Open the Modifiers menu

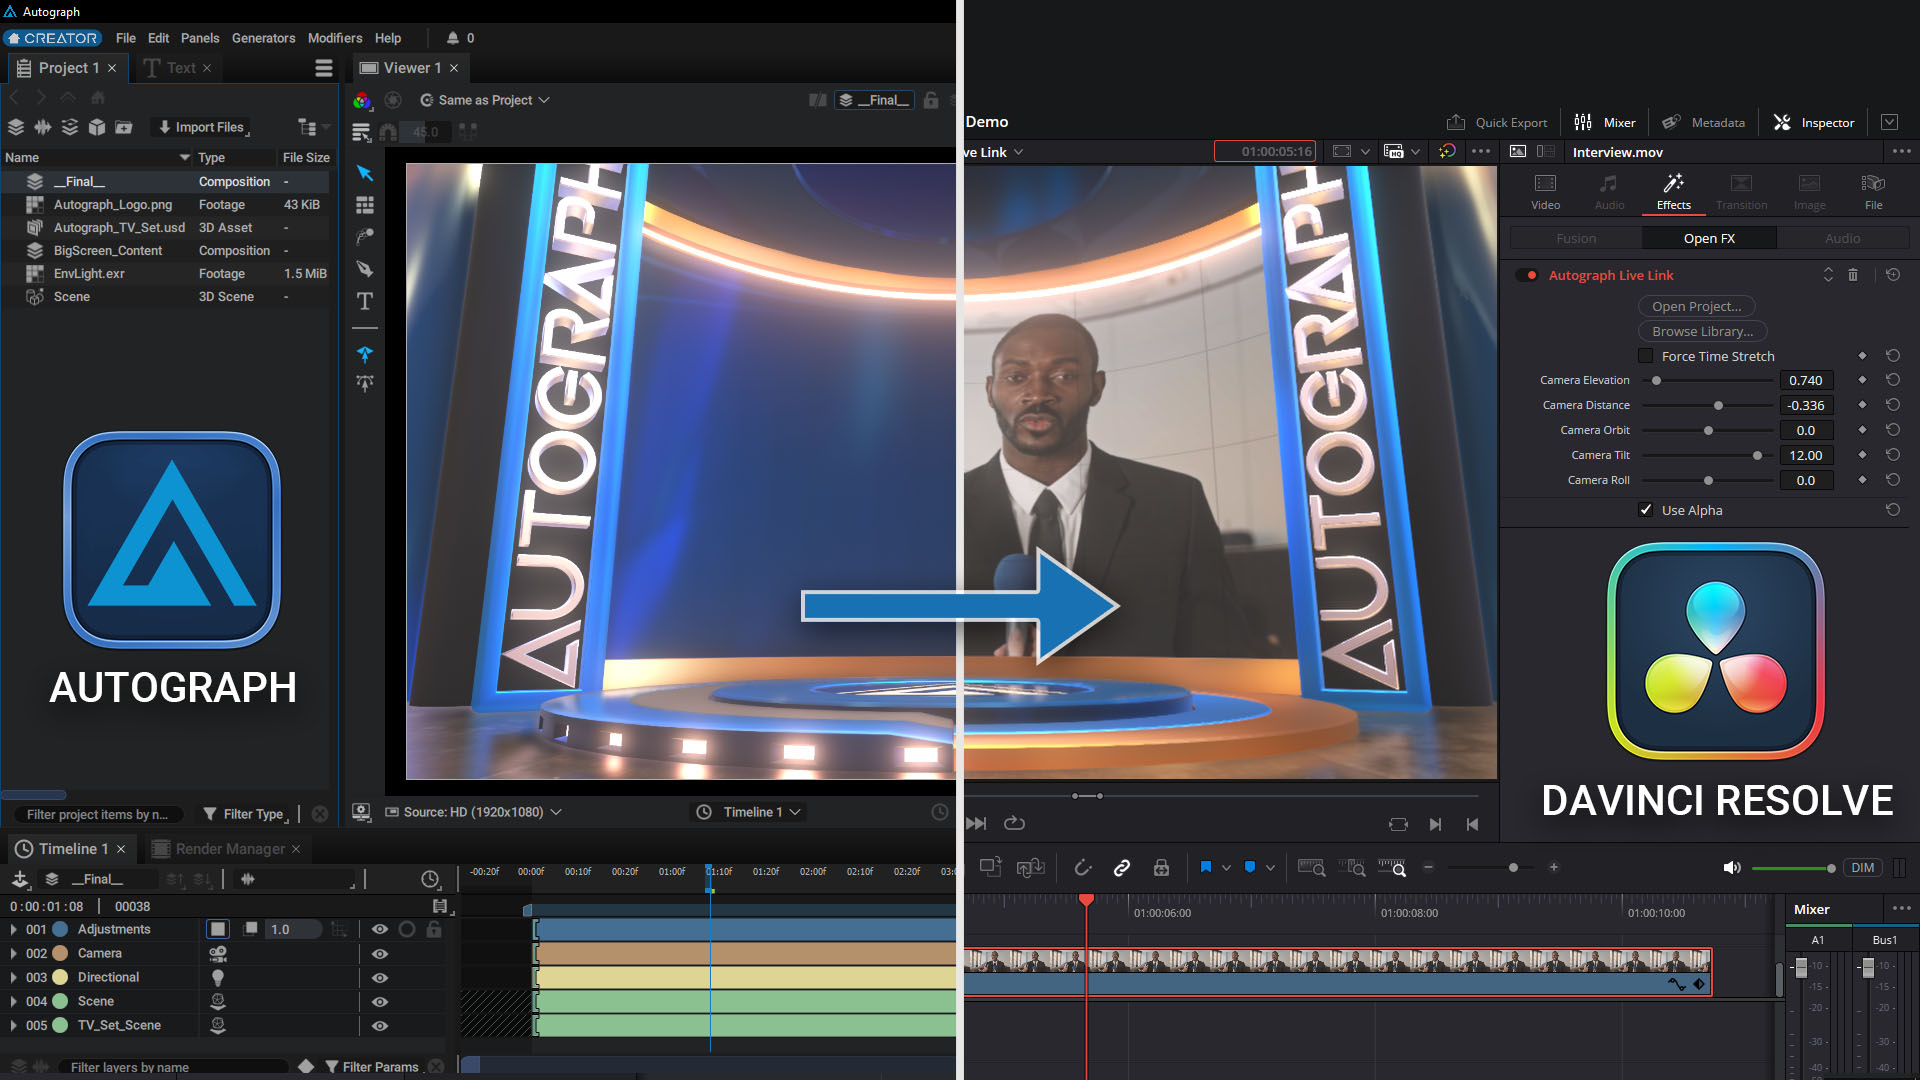[335, 38]
